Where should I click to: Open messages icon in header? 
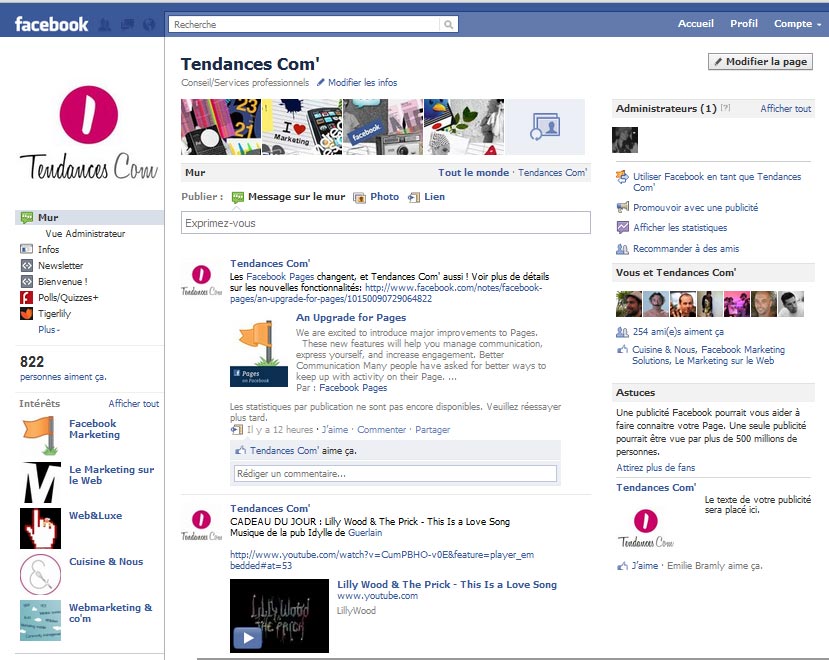click(x=127, y=24)
